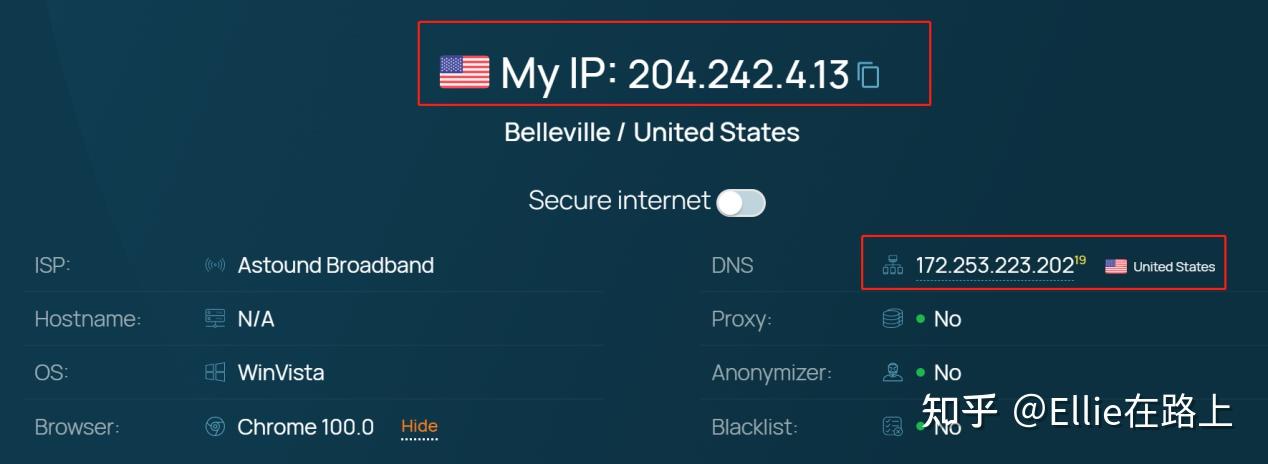Click the Chrome browser icon
The image size is (1268, 464).
(x=215, y=427)
